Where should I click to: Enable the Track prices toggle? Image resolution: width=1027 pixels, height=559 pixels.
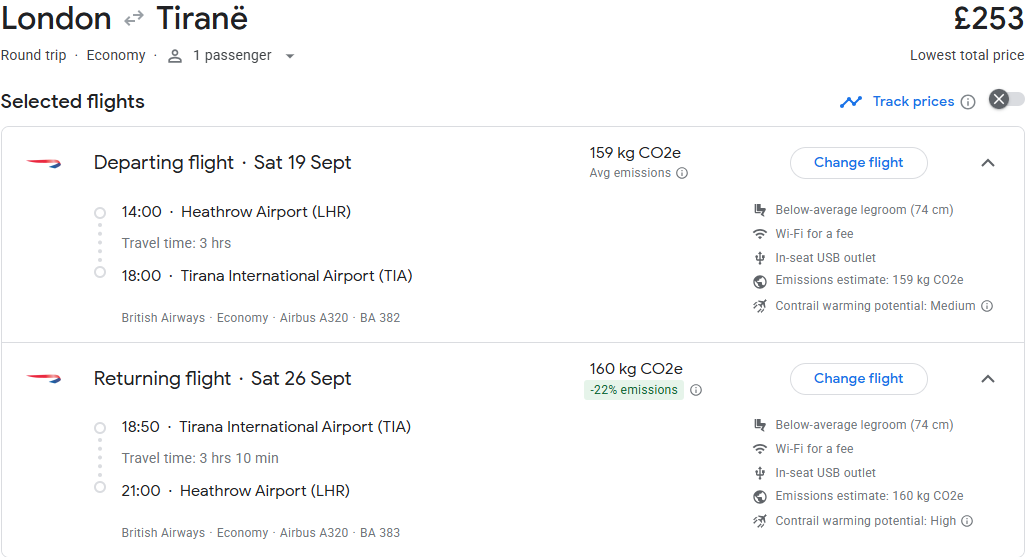pos(1006,99)
